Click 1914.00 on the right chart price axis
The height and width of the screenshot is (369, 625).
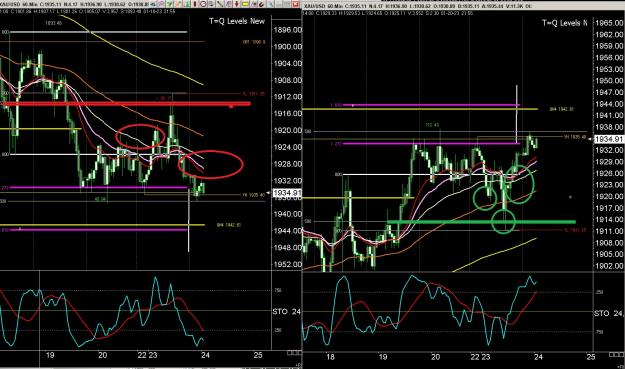(x=609, y=220)
